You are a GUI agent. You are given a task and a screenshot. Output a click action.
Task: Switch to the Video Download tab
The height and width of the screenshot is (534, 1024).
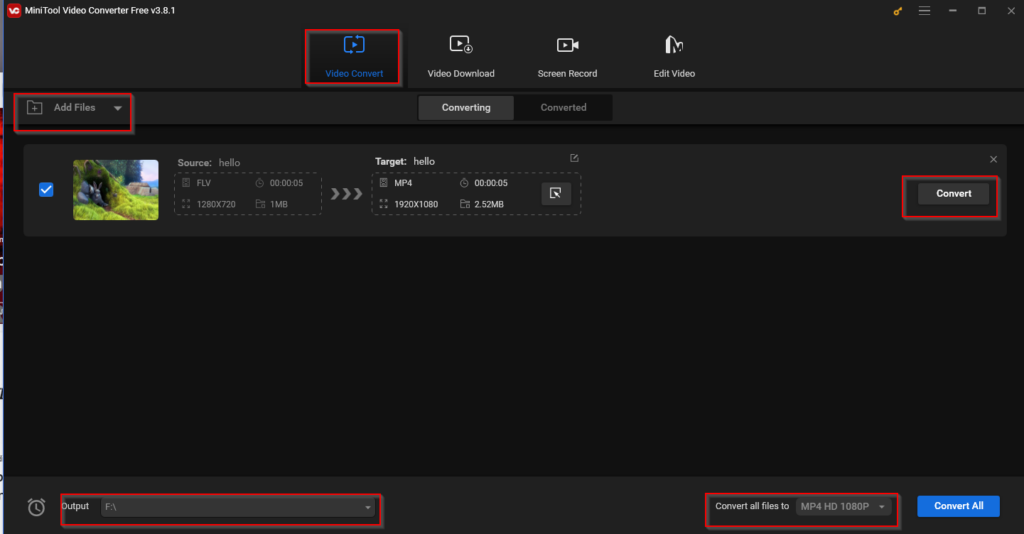(x=460, y=57)
